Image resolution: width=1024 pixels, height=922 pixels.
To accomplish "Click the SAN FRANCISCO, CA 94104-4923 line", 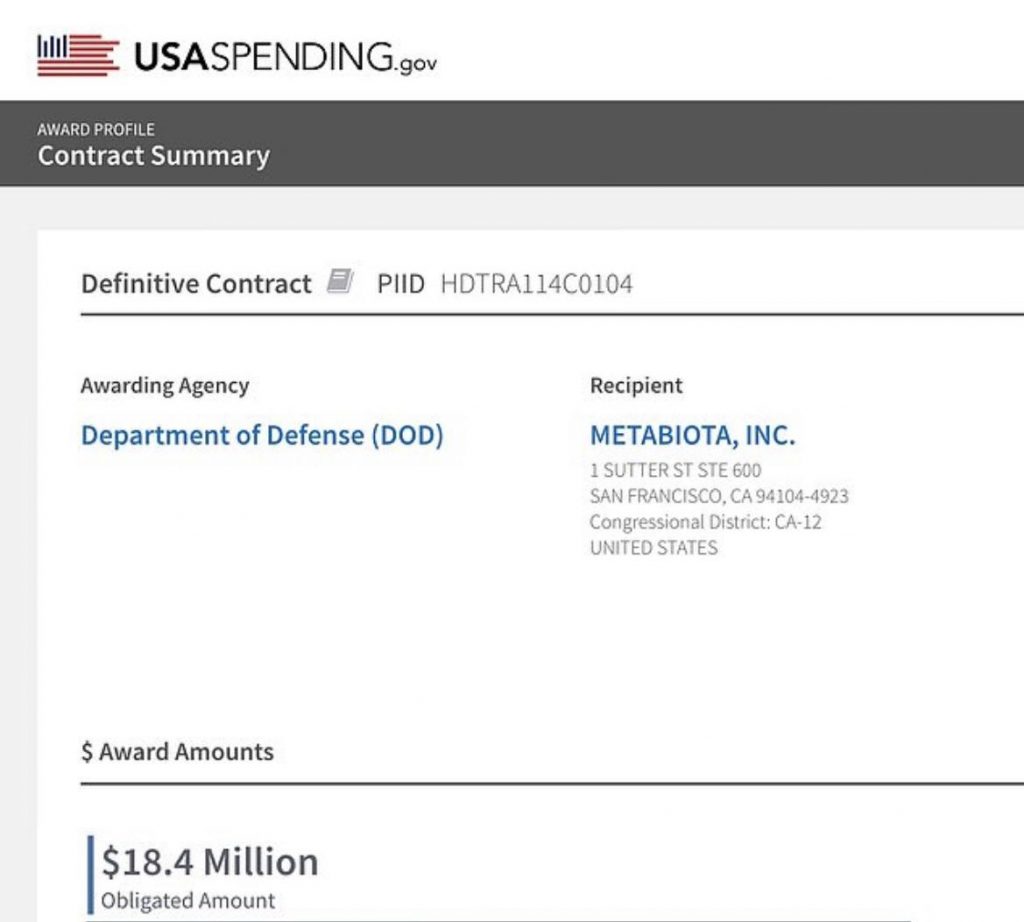I will pyautogui.click(x=719, y=496).
